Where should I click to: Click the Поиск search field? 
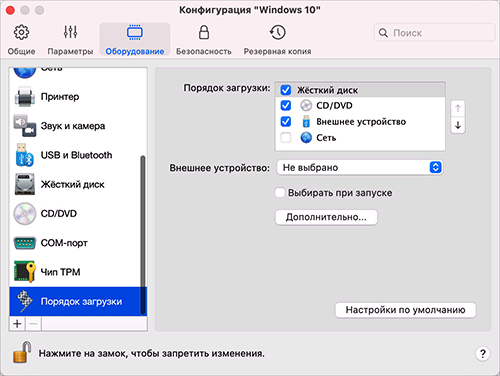tap(434, 33)
